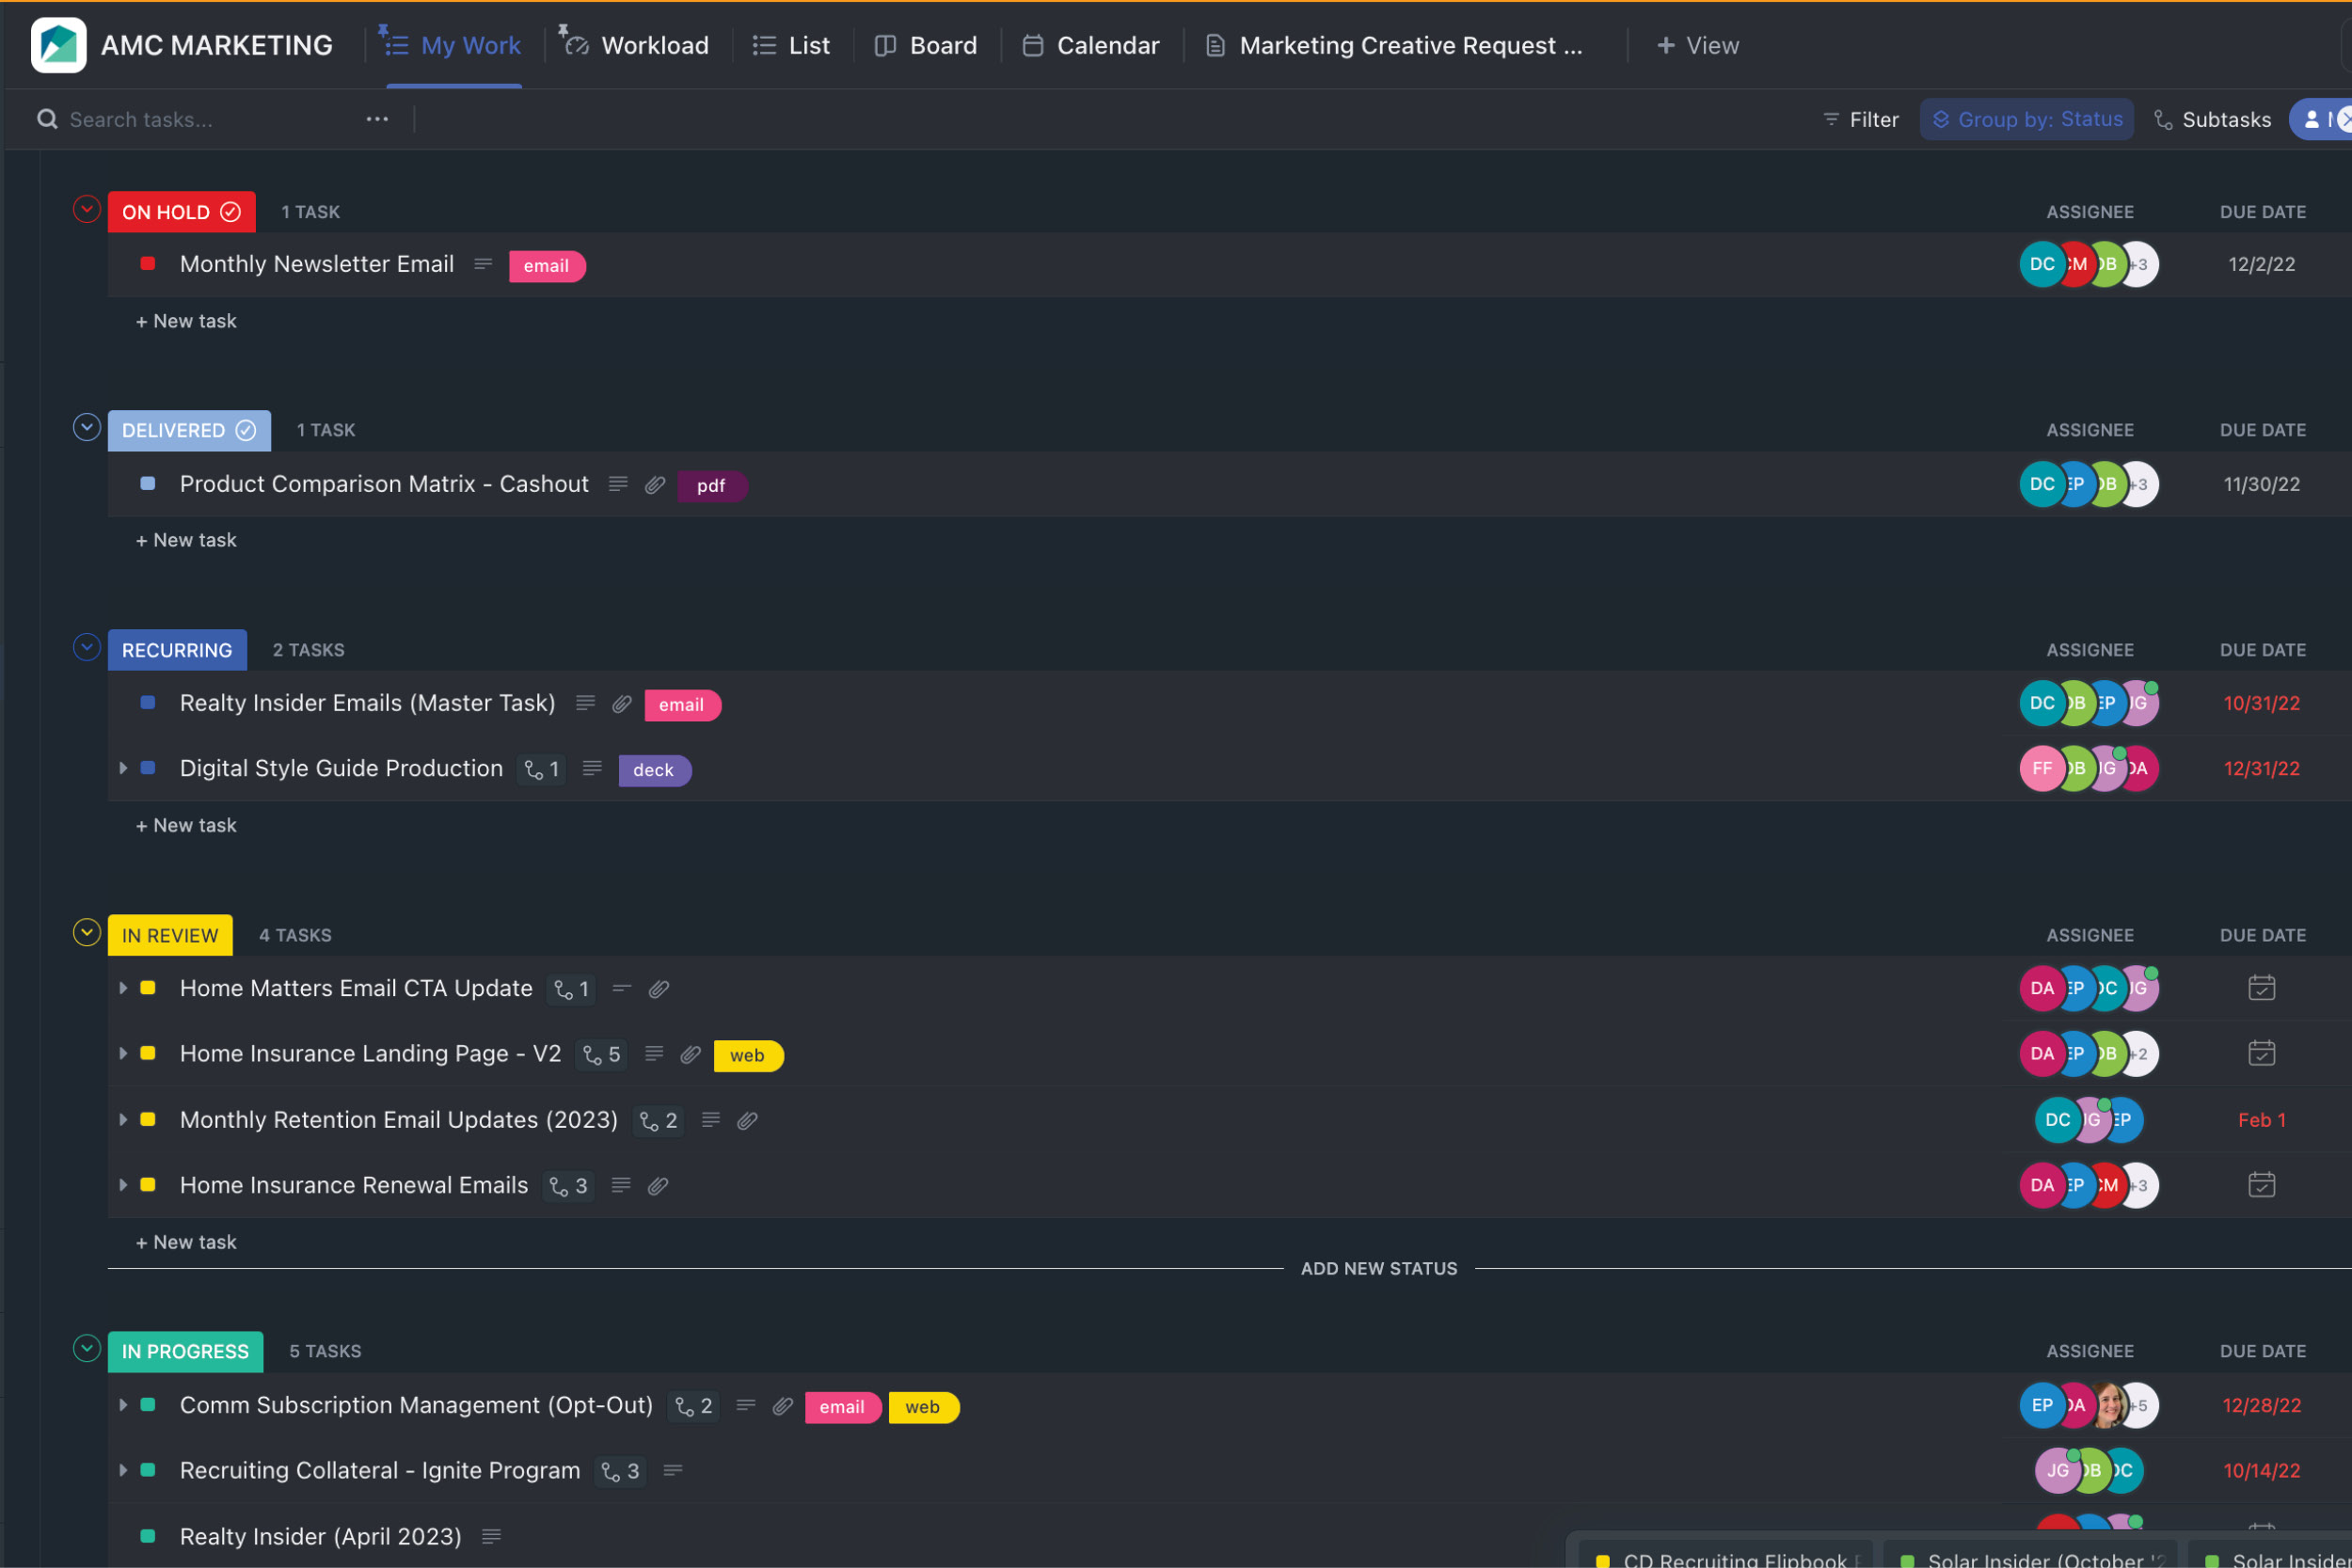Open the Group by: Status dropdown

click(x=2026, y=119)
